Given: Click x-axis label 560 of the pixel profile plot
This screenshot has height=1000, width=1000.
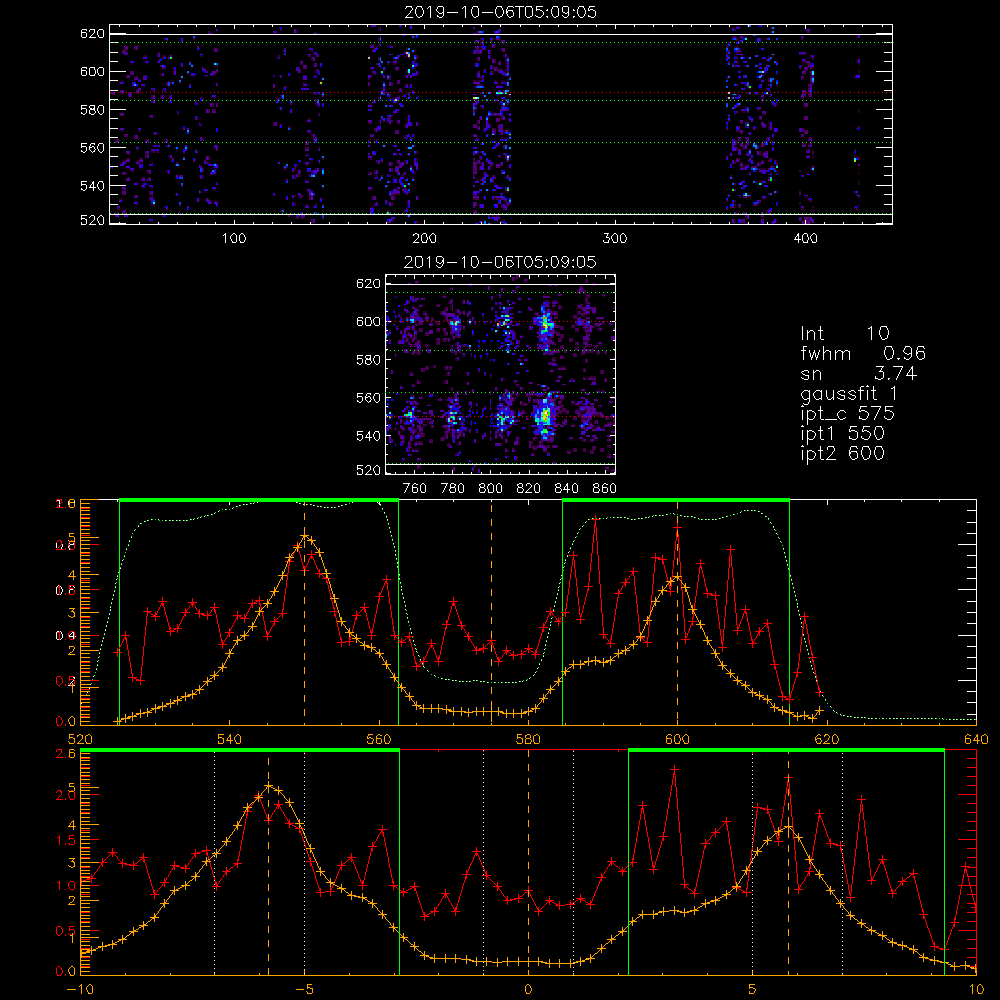Looking at the screenshot, I should coord(379,740).
